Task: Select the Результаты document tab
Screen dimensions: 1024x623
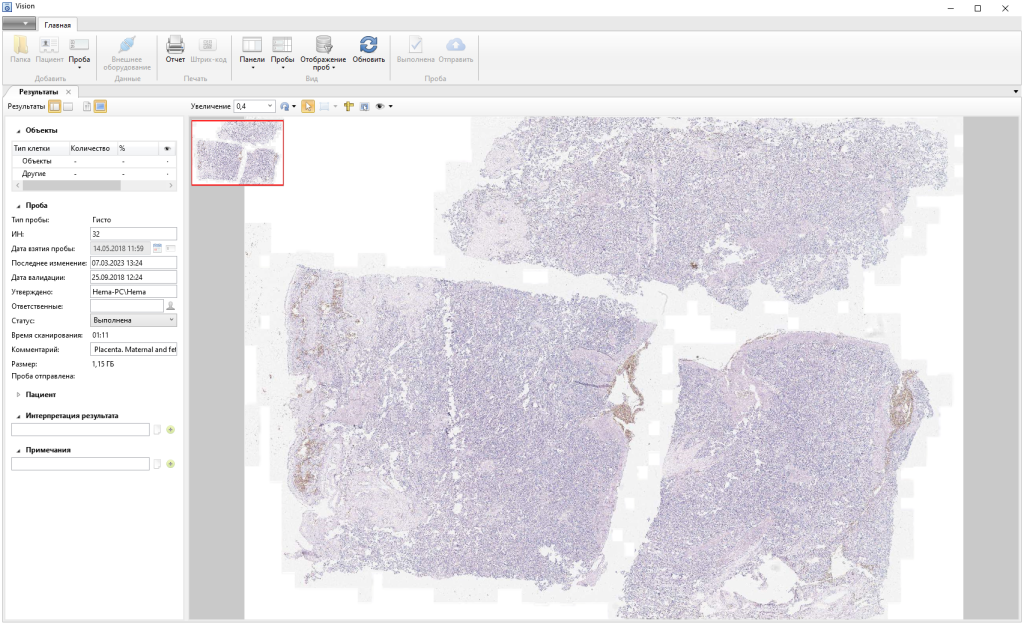Action: 38,92
